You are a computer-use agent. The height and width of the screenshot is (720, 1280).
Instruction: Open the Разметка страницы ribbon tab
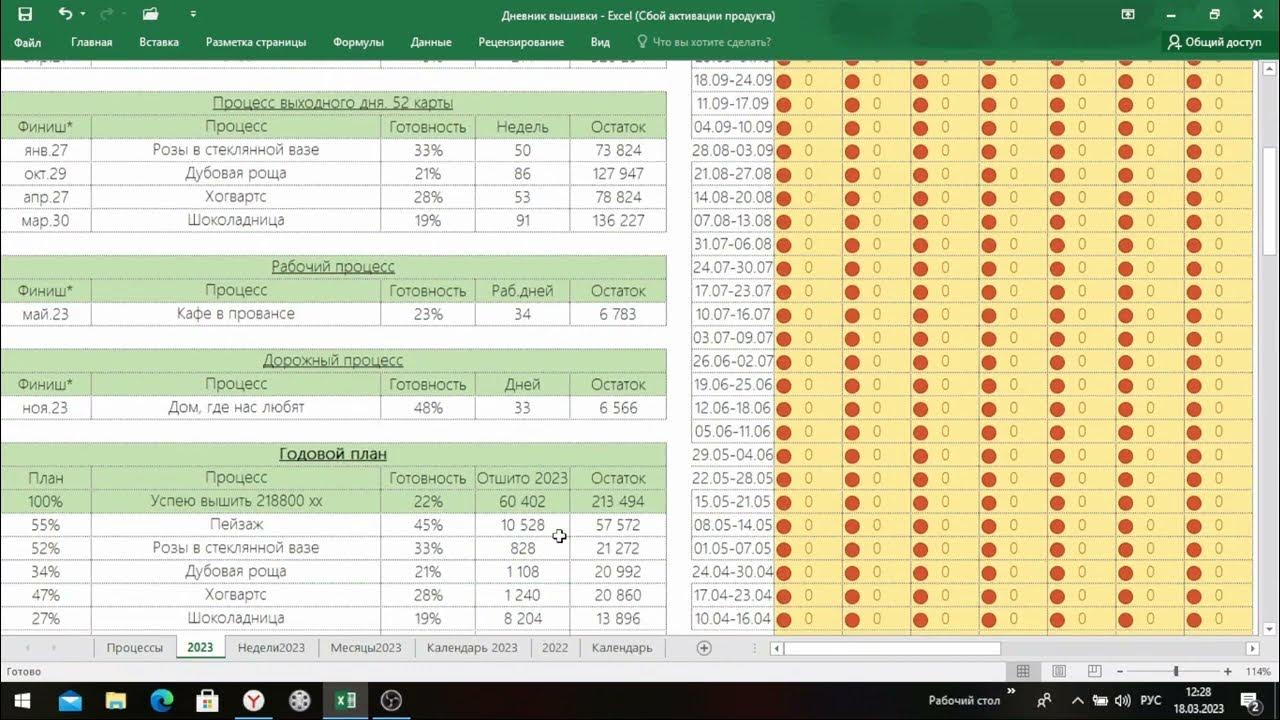point(256,43)
